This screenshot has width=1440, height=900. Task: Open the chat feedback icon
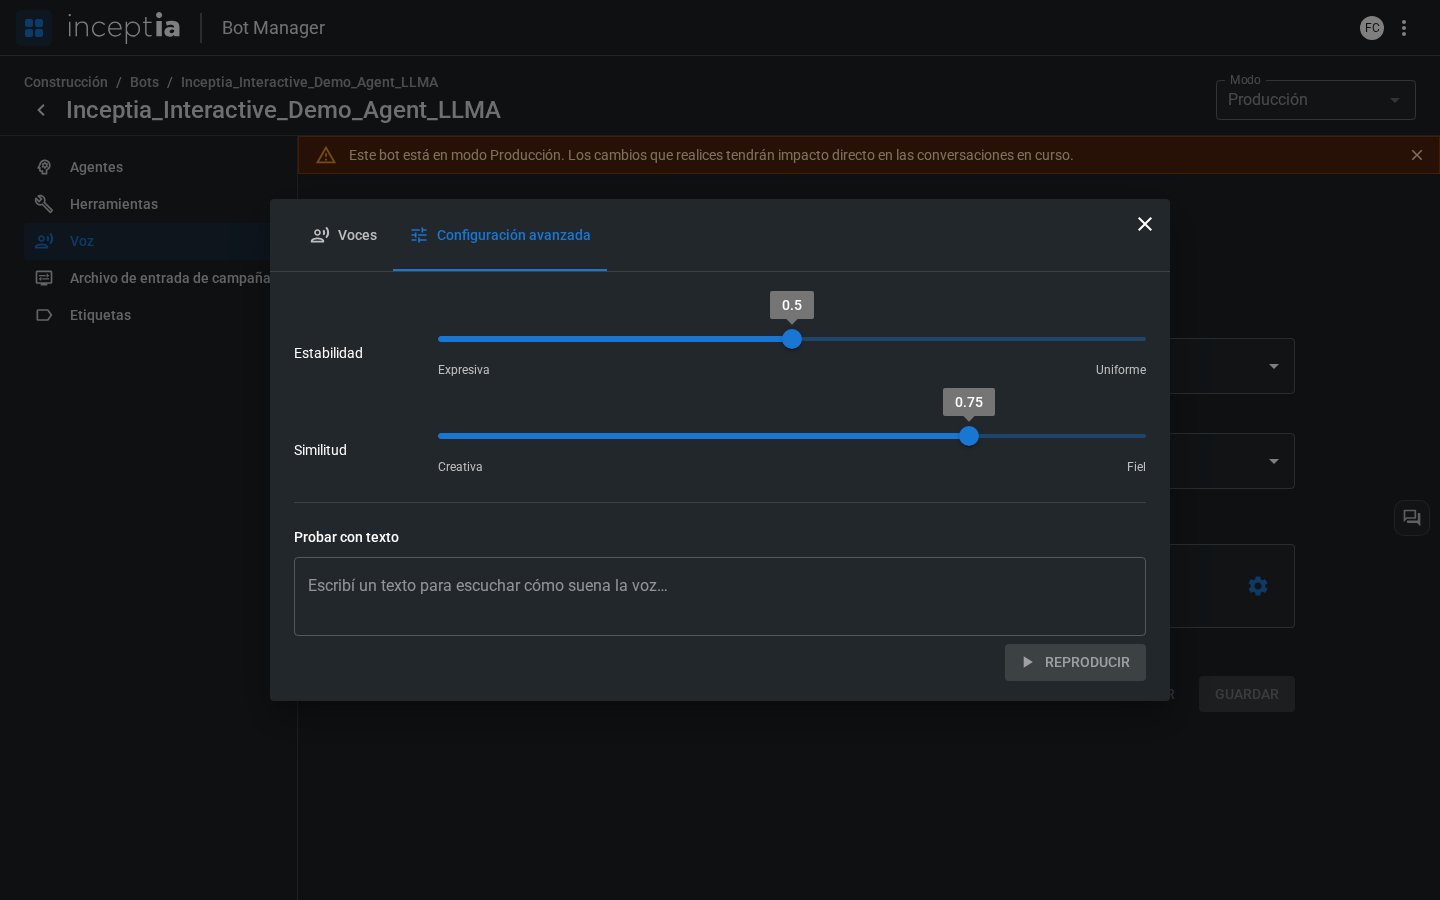tap(1412, 518)
